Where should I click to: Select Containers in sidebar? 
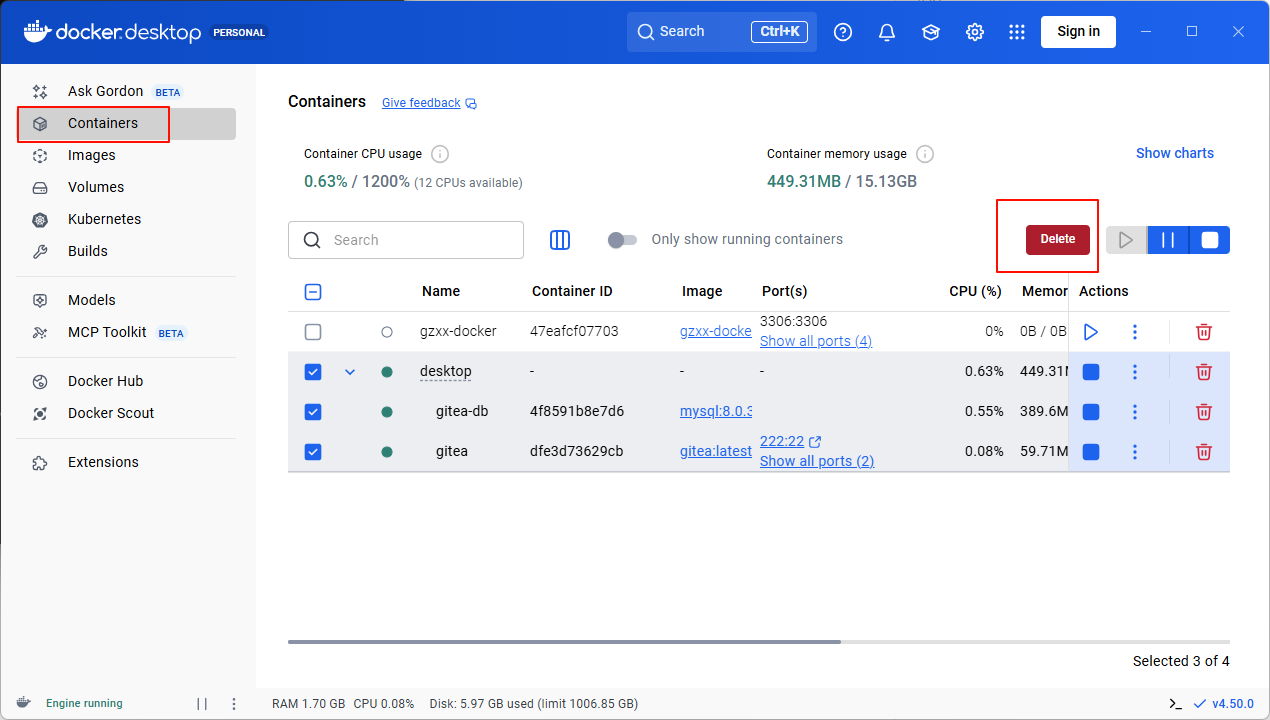click(127, 123)
